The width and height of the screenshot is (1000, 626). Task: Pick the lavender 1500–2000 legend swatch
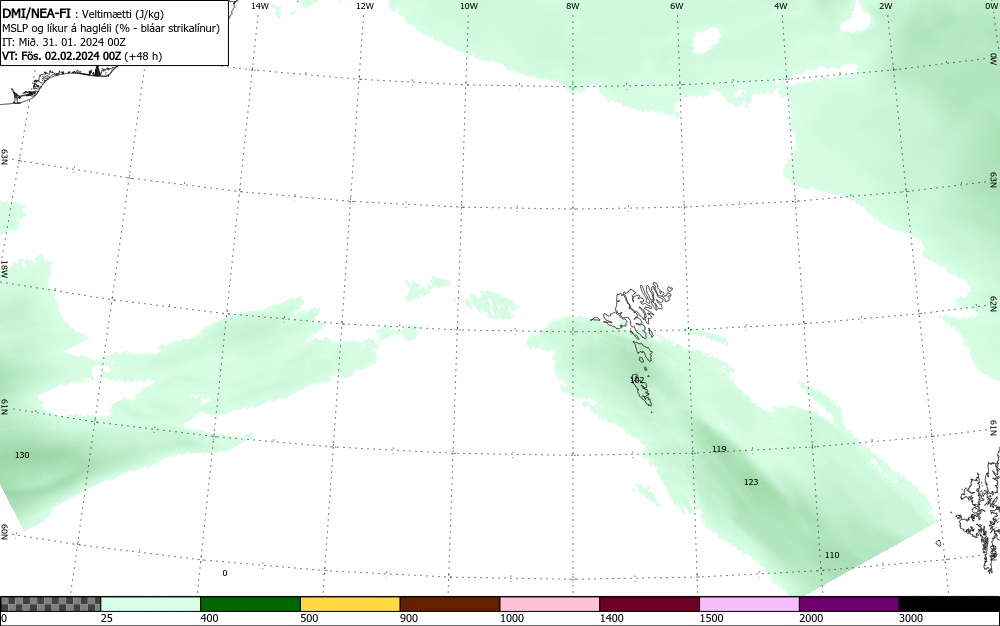(749, 604)
